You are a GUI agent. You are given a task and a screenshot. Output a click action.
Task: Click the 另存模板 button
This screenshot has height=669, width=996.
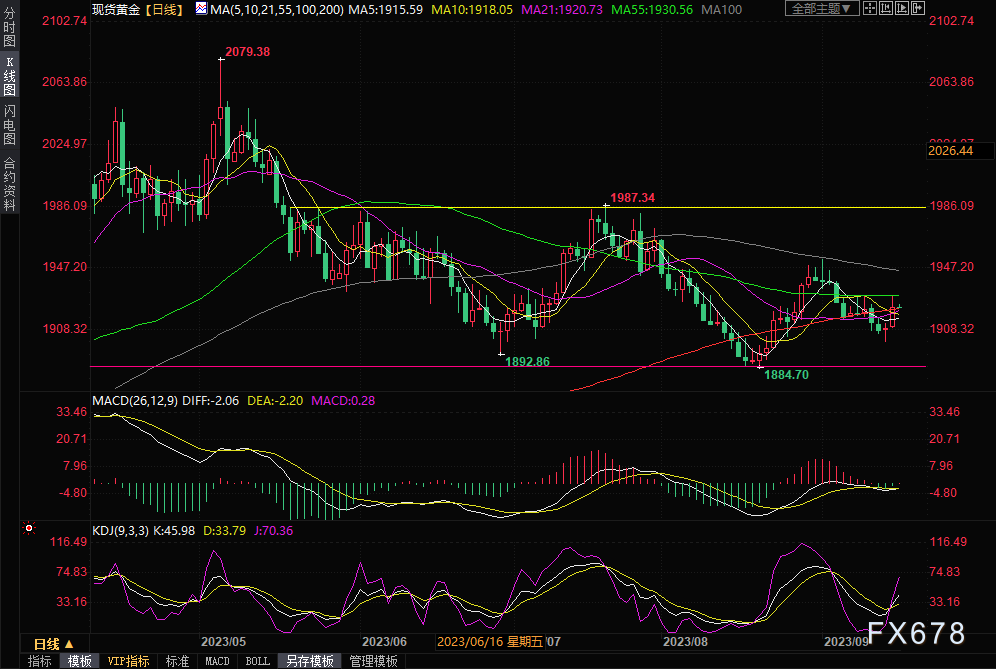tap(309, 661)
